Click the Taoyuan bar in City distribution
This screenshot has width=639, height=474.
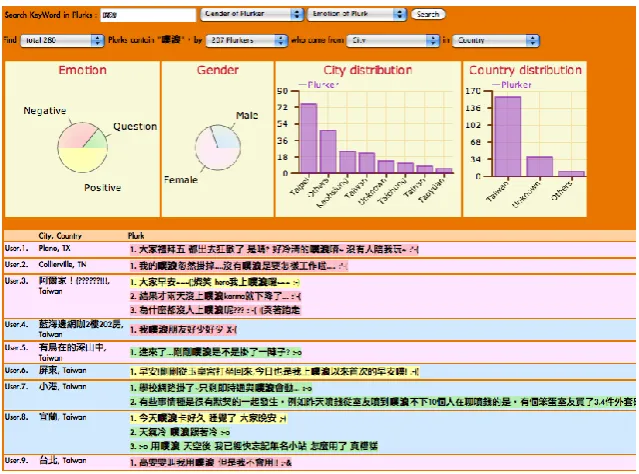click(444, 170)
